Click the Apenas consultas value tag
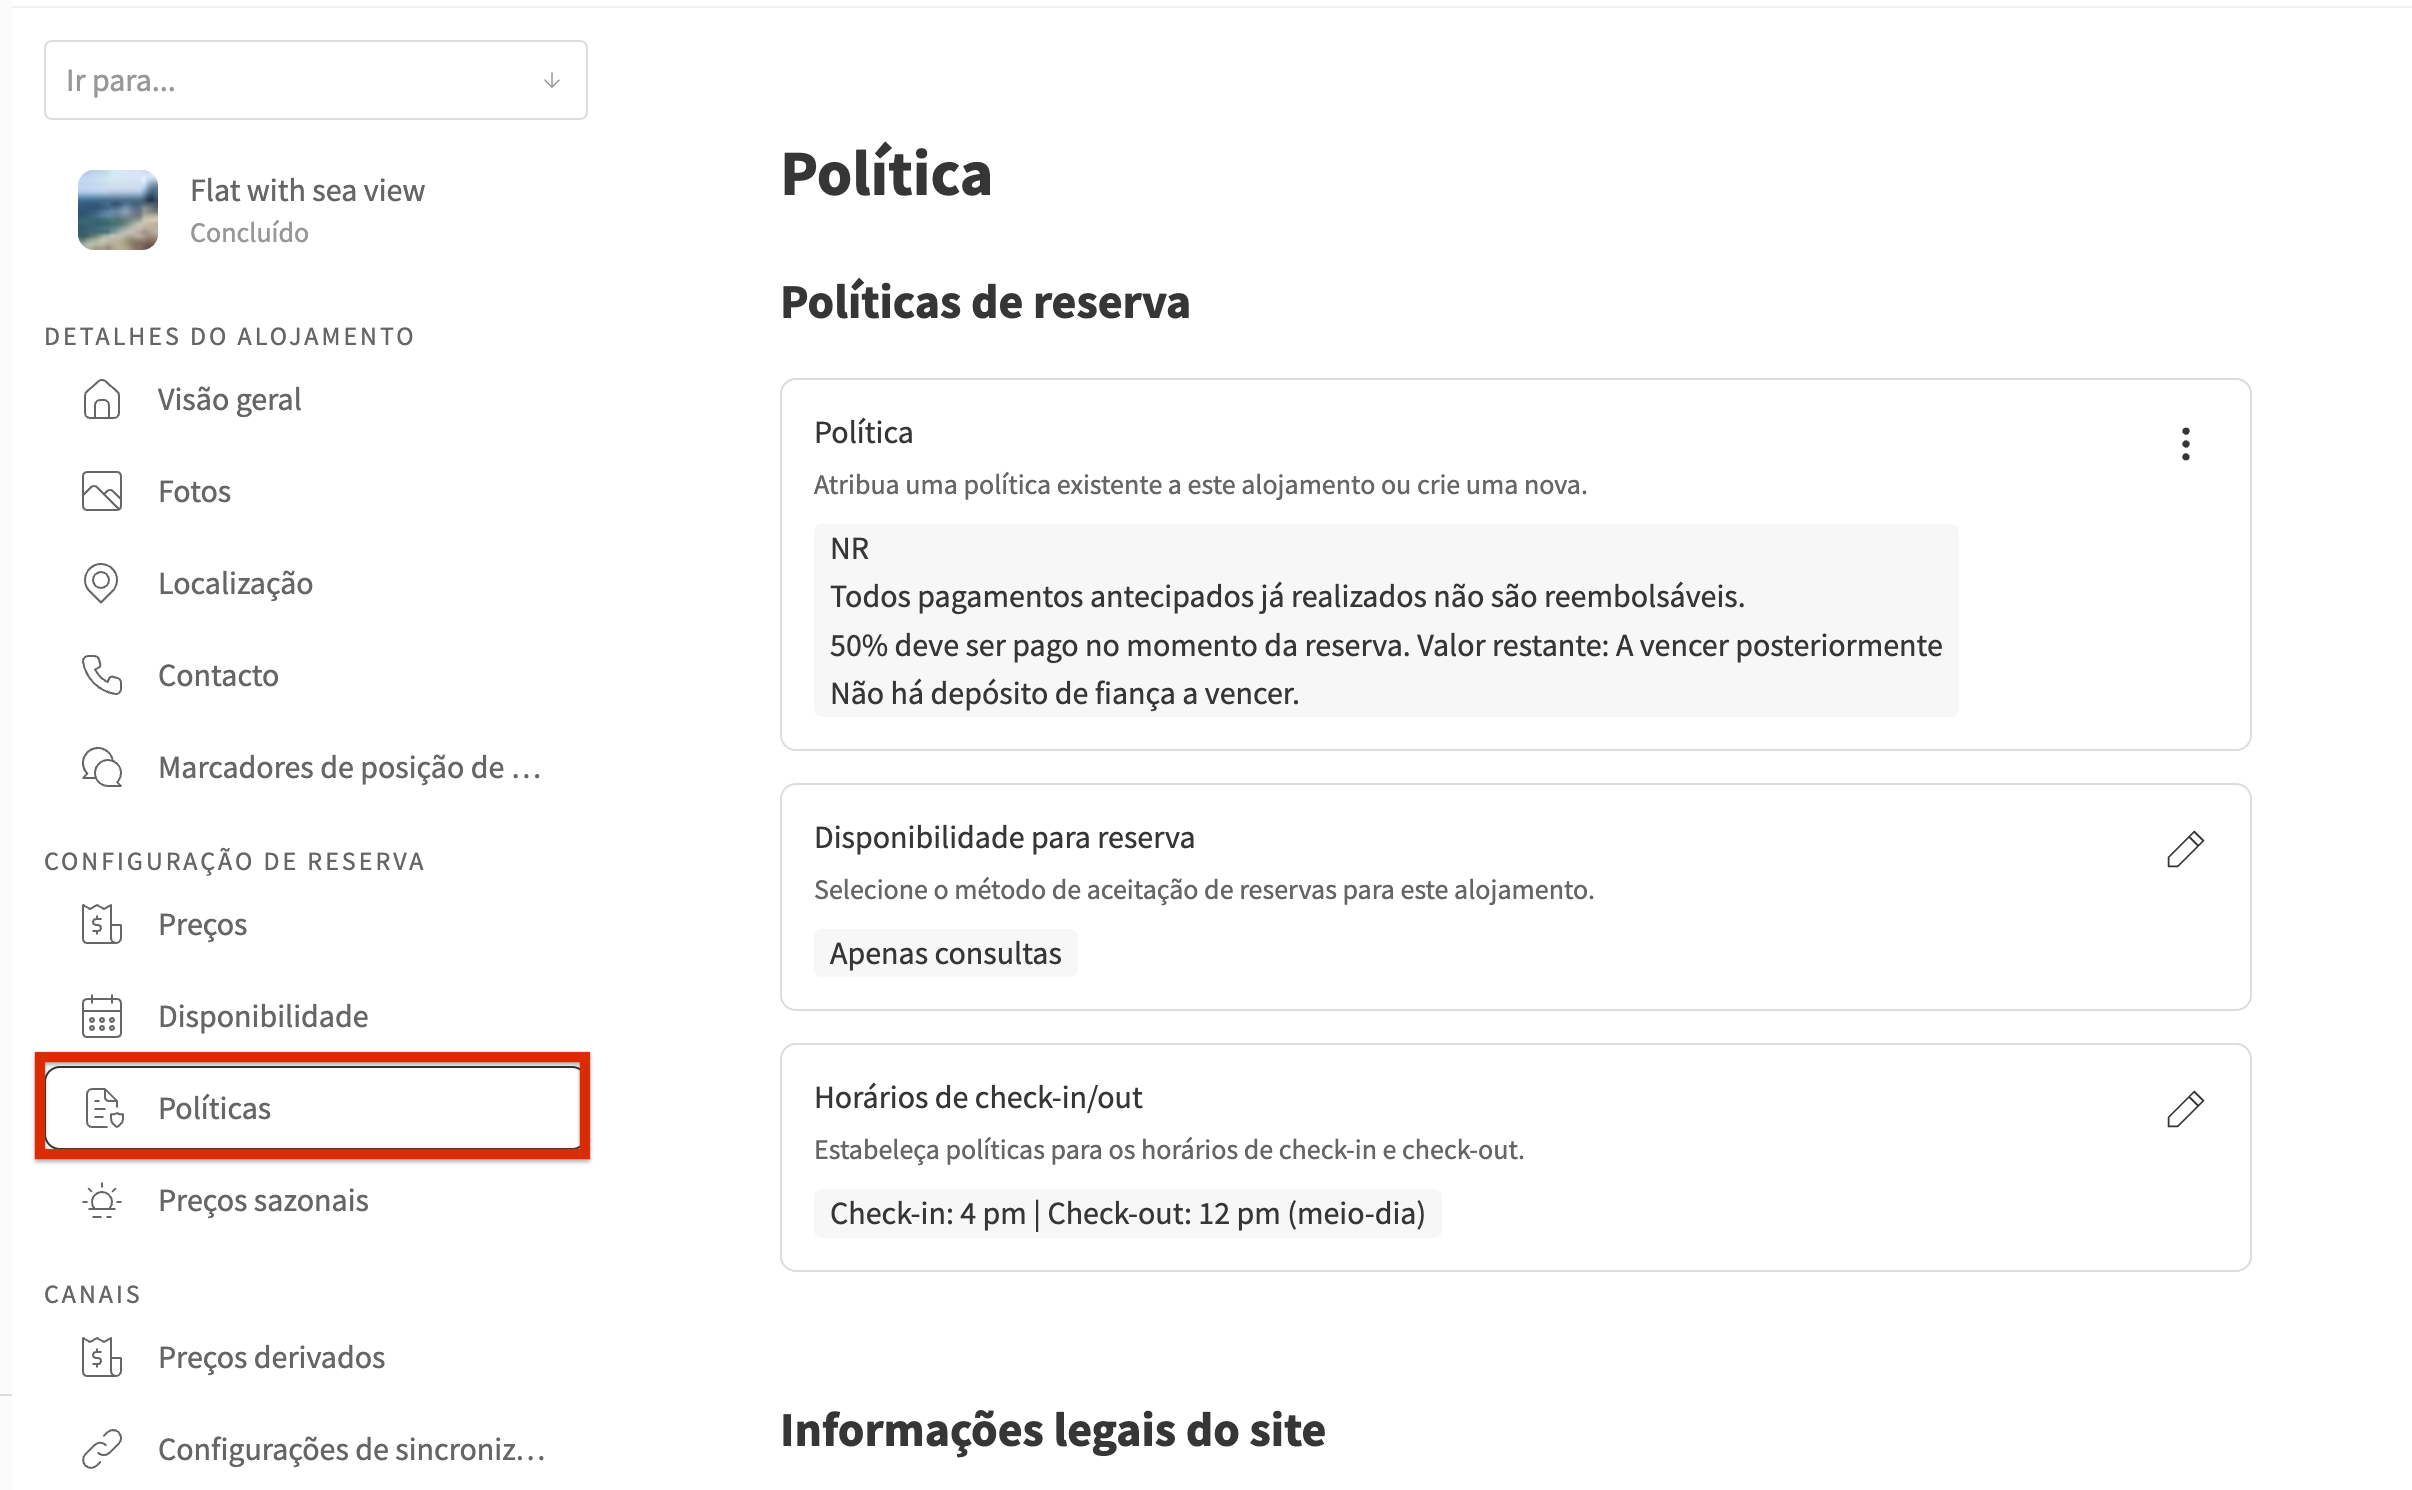 pyautogui.click(x=945, y=953)
